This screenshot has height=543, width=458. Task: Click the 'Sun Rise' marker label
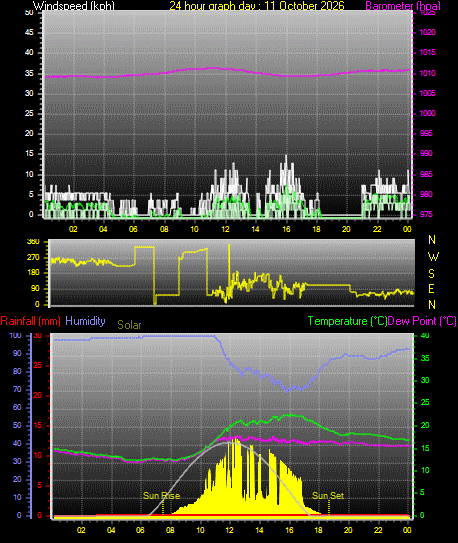(162, 496)
